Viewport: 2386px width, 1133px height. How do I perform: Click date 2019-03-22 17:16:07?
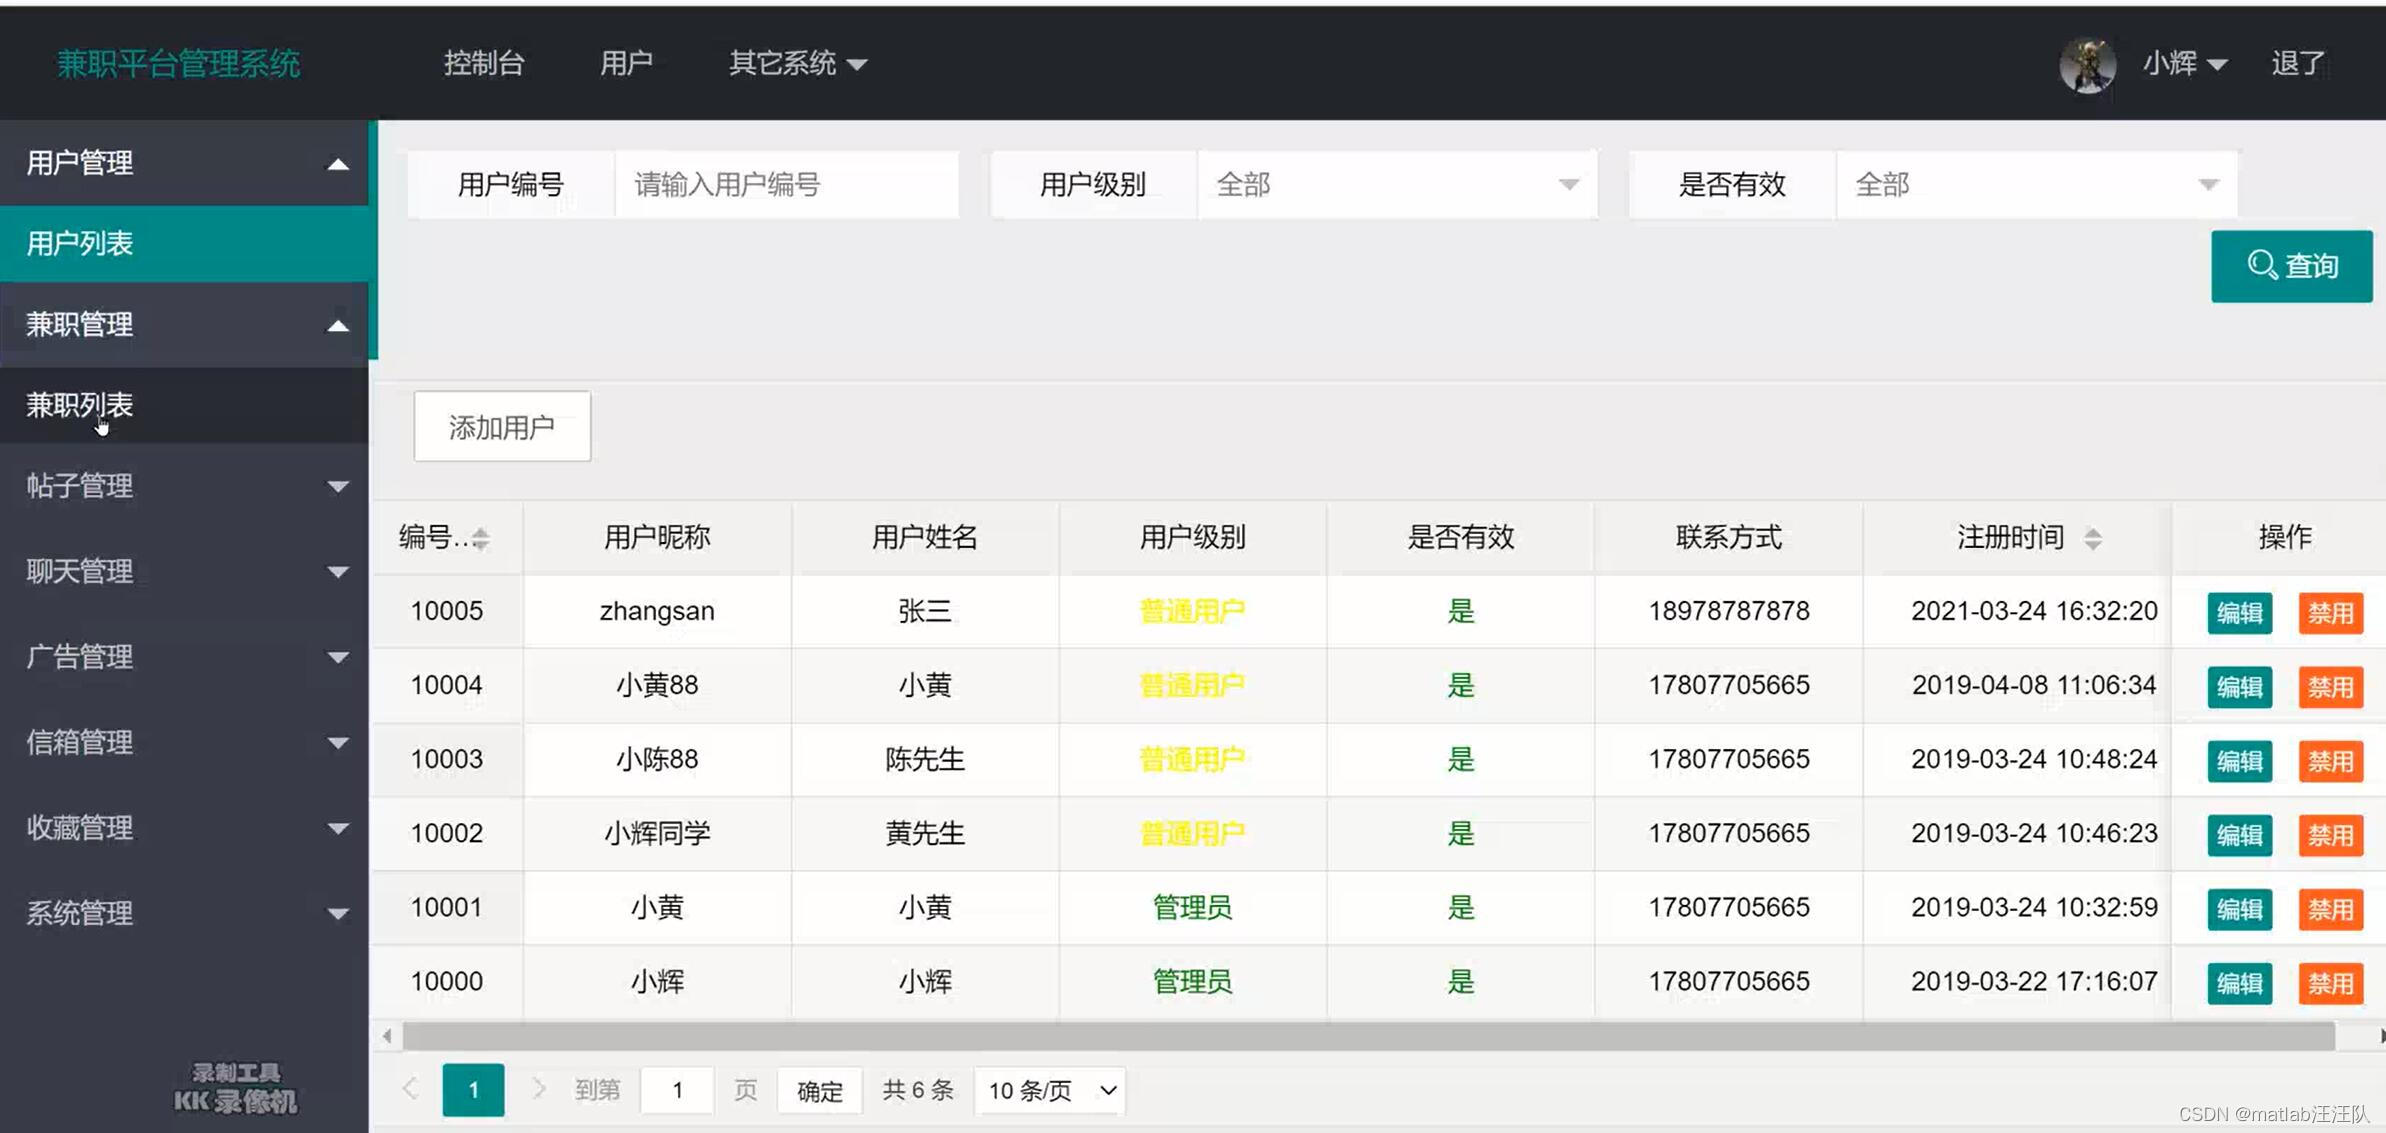click(x=2034, y=982)
